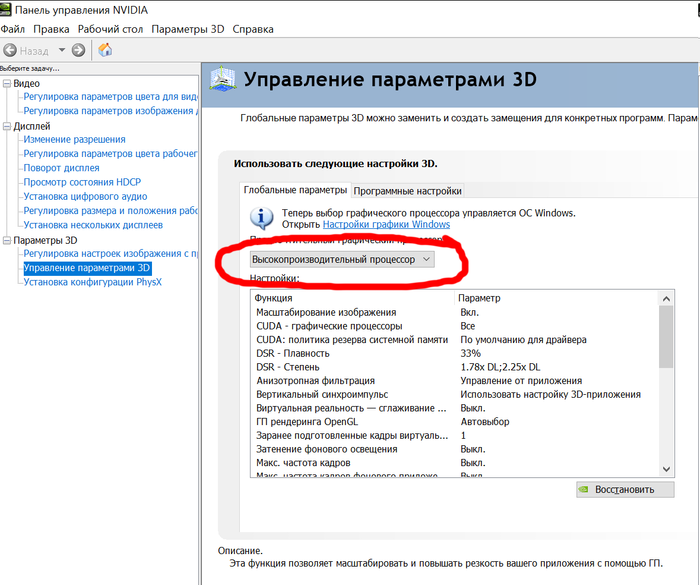Viewport: 700px width, 585px height.
Task: Select ГП рендеринга OpenGL row
Action: 455,422
